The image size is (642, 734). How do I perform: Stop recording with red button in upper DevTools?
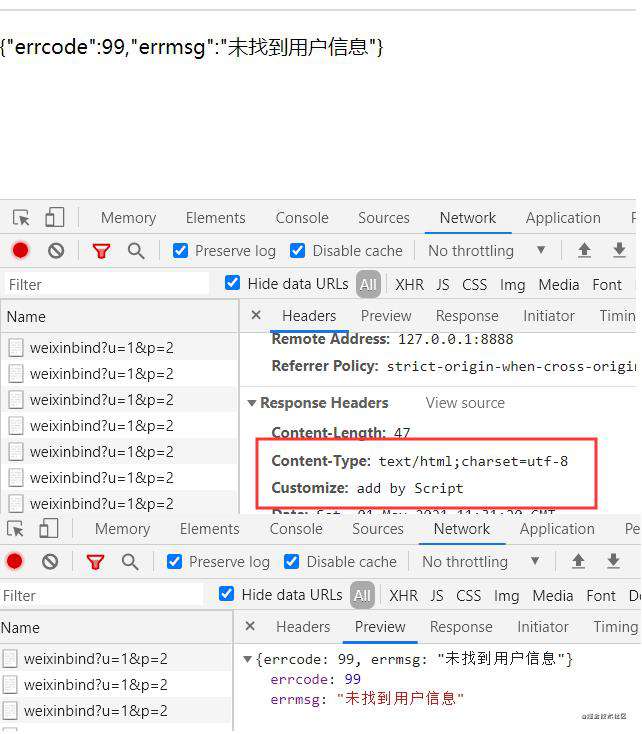(20, 250)
